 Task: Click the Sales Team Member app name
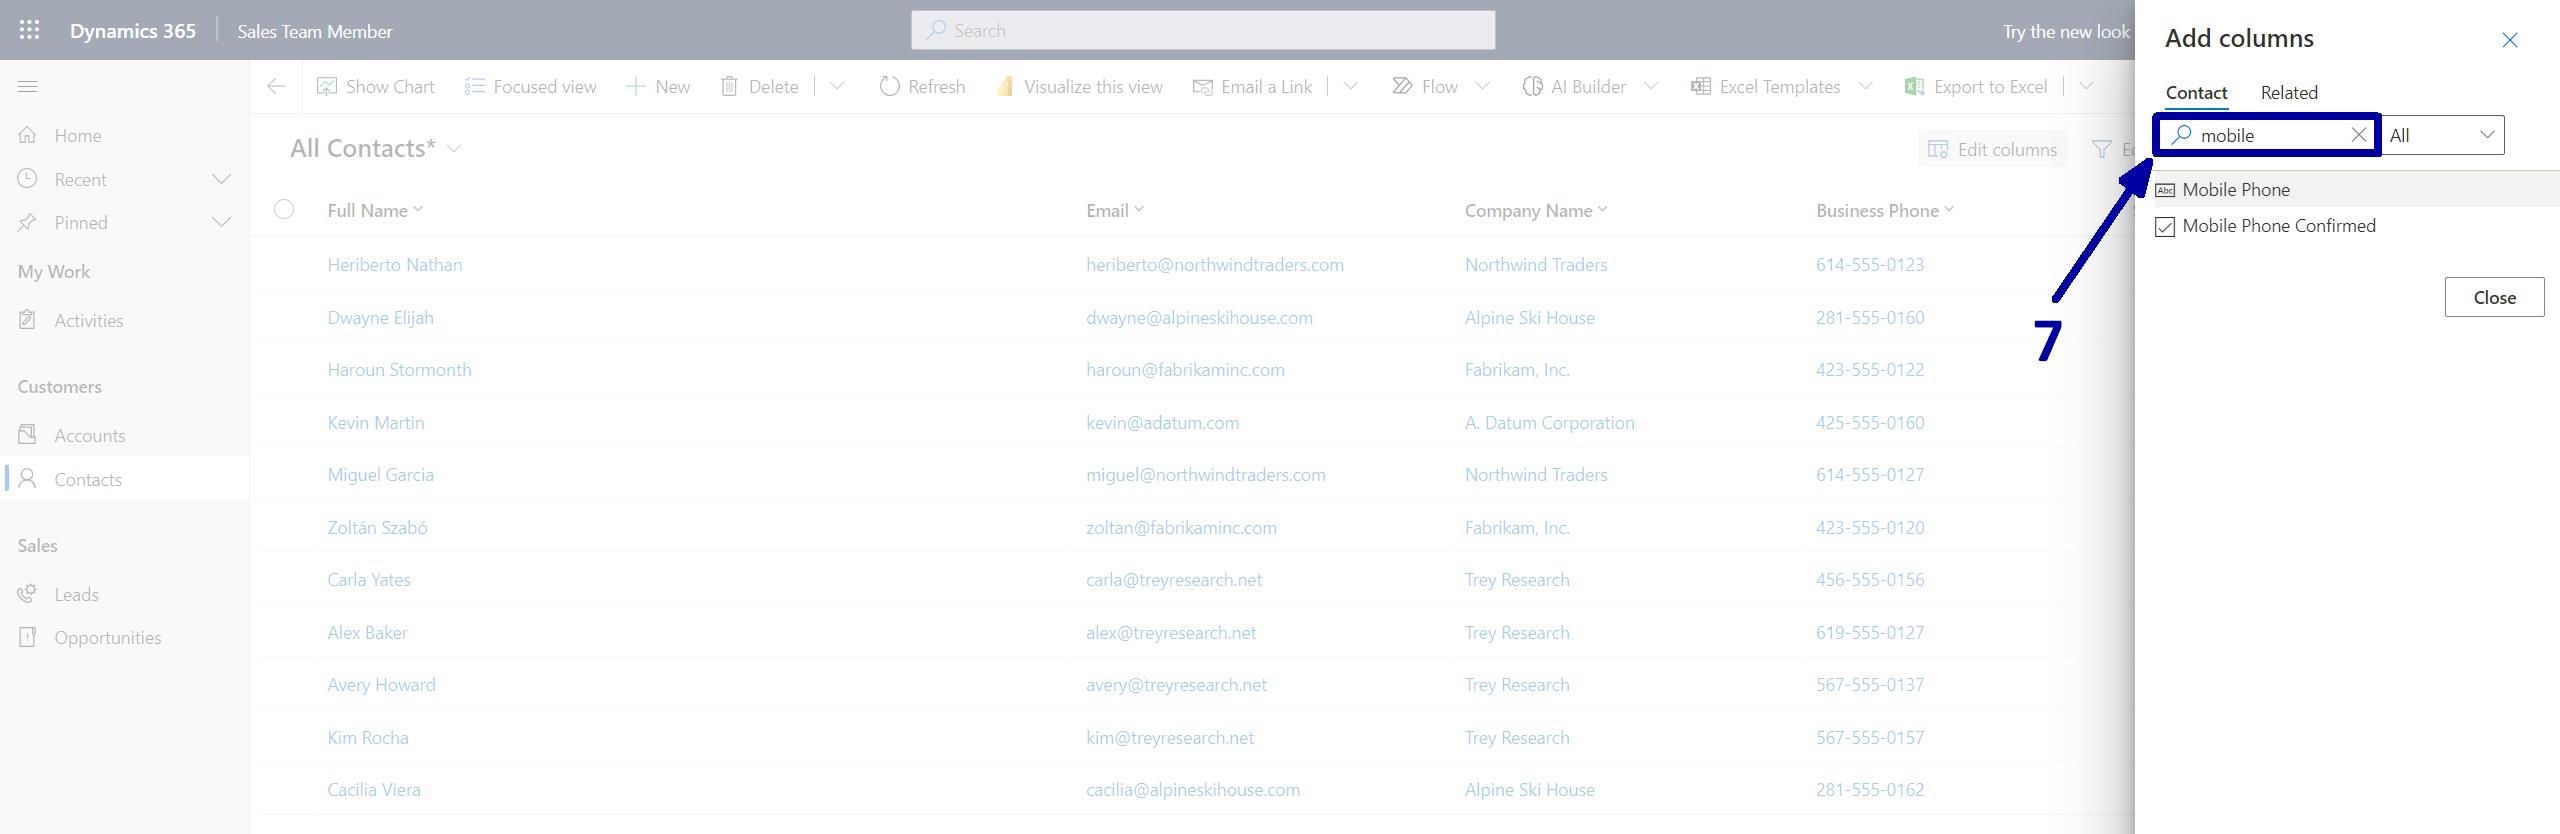pos(315,31)
